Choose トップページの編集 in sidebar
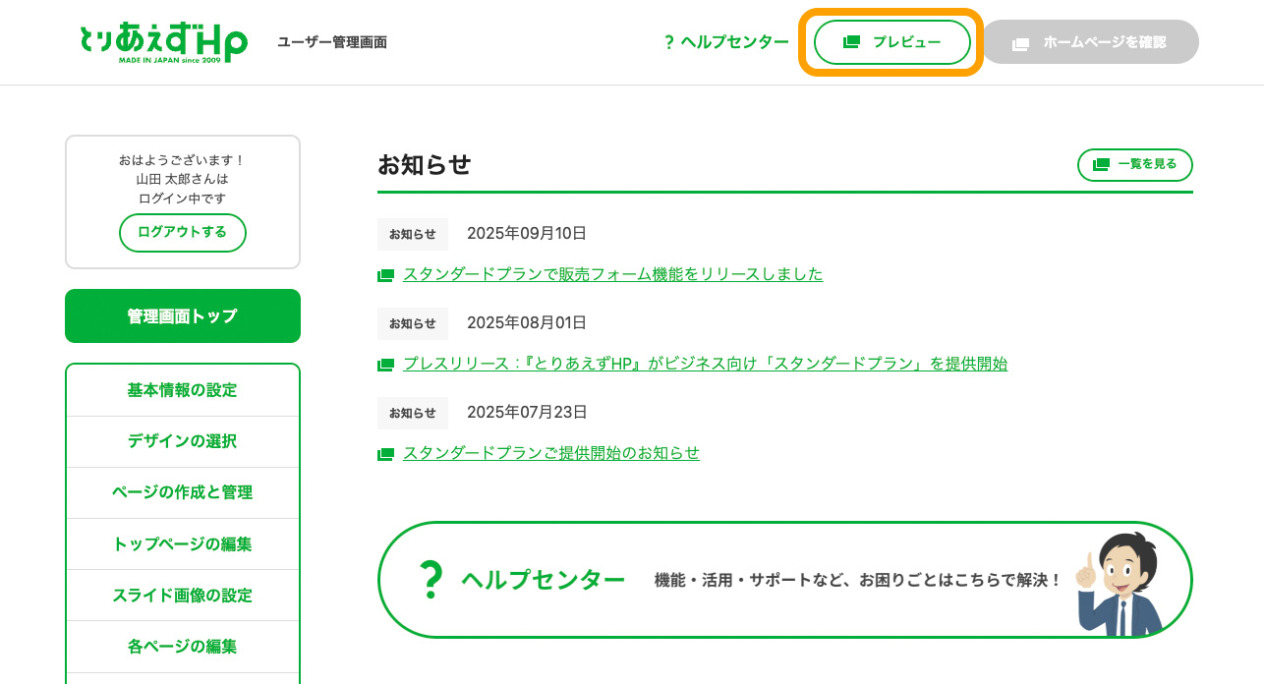The image size is (1264, 684). (182, 544)
